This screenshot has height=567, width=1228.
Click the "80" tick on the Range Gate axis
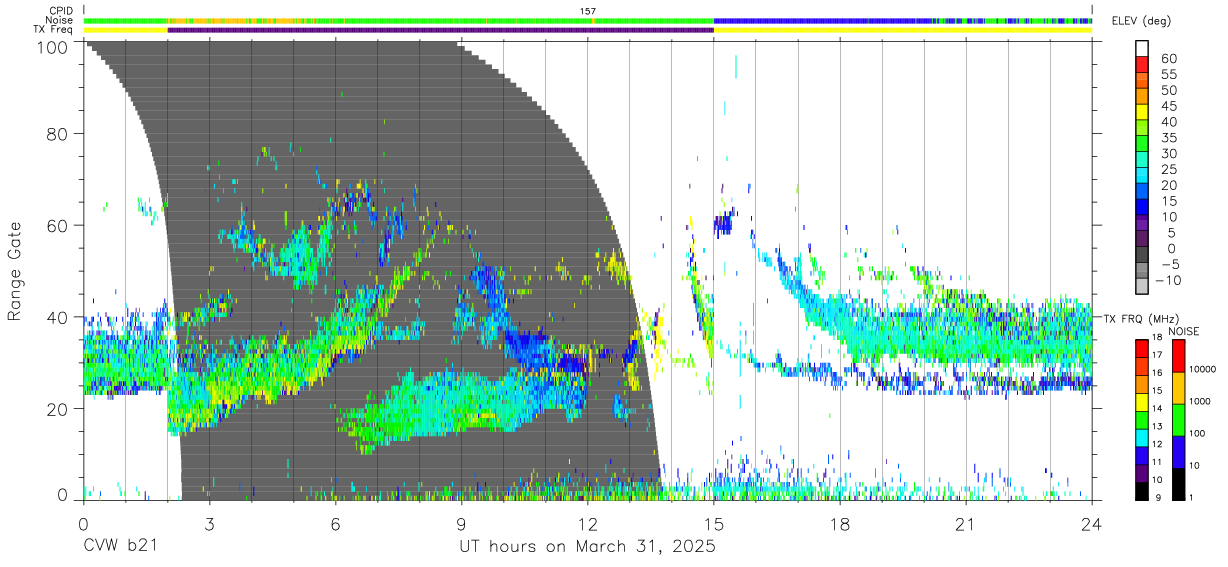[58, 133]
